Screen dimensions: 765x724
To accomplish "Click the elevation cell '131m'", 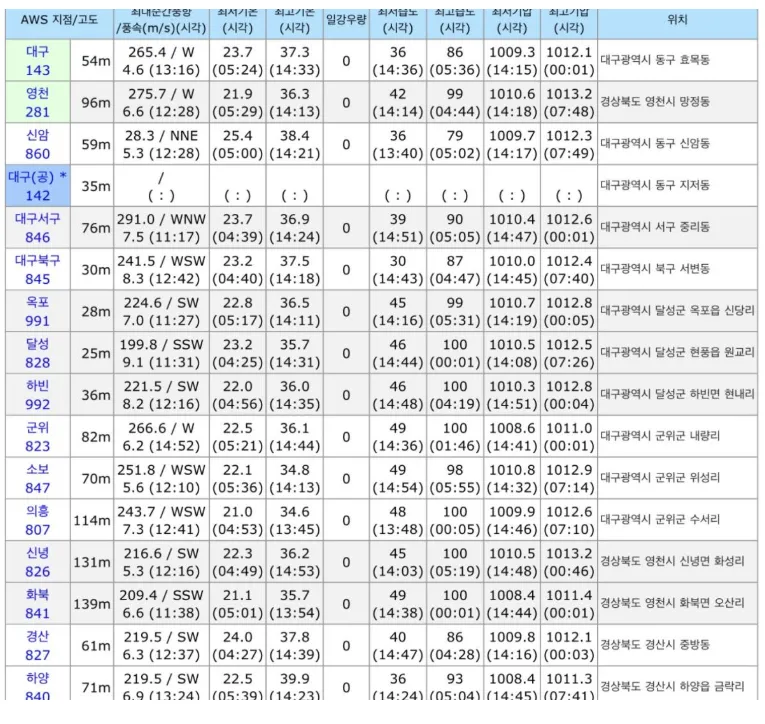I will click(92, 563).
